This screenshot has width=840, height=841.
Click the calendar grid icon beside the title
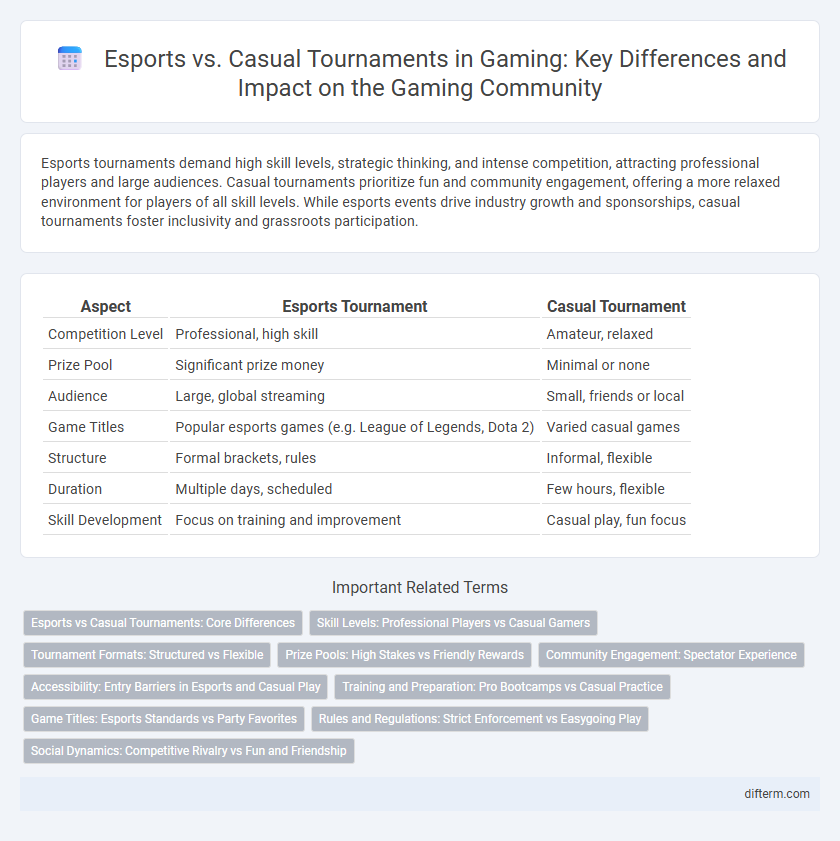69,58
